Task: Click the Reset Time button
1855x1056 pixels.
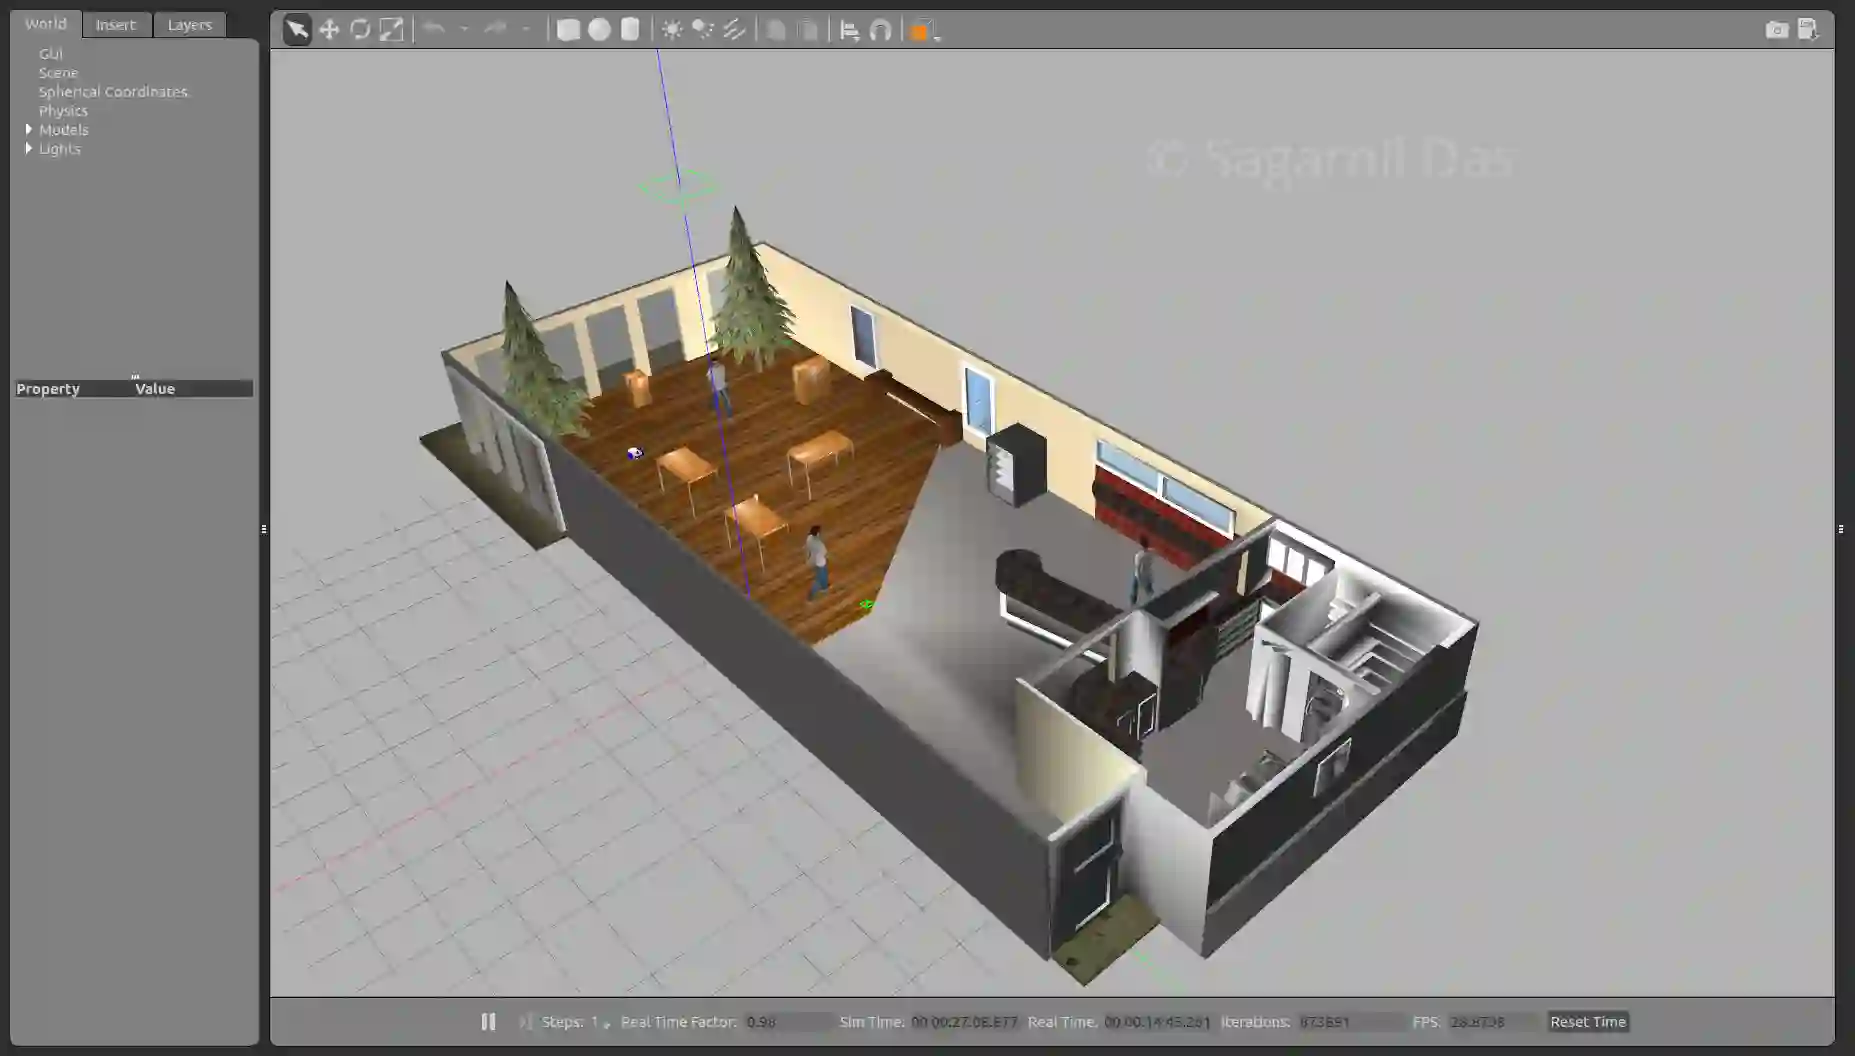Action: coord(1588,1022)
